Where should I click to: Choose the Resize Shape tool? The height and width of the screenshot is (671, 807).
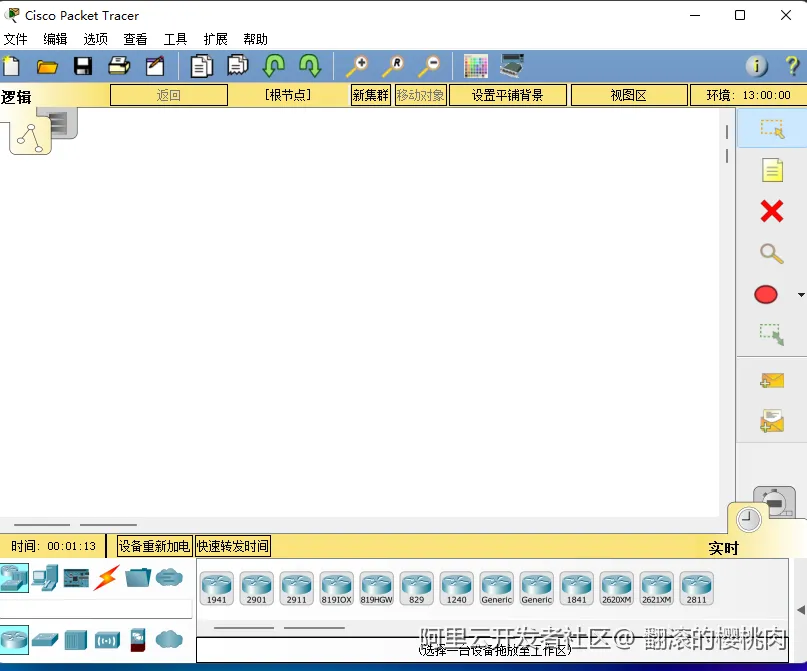(772, 334)
